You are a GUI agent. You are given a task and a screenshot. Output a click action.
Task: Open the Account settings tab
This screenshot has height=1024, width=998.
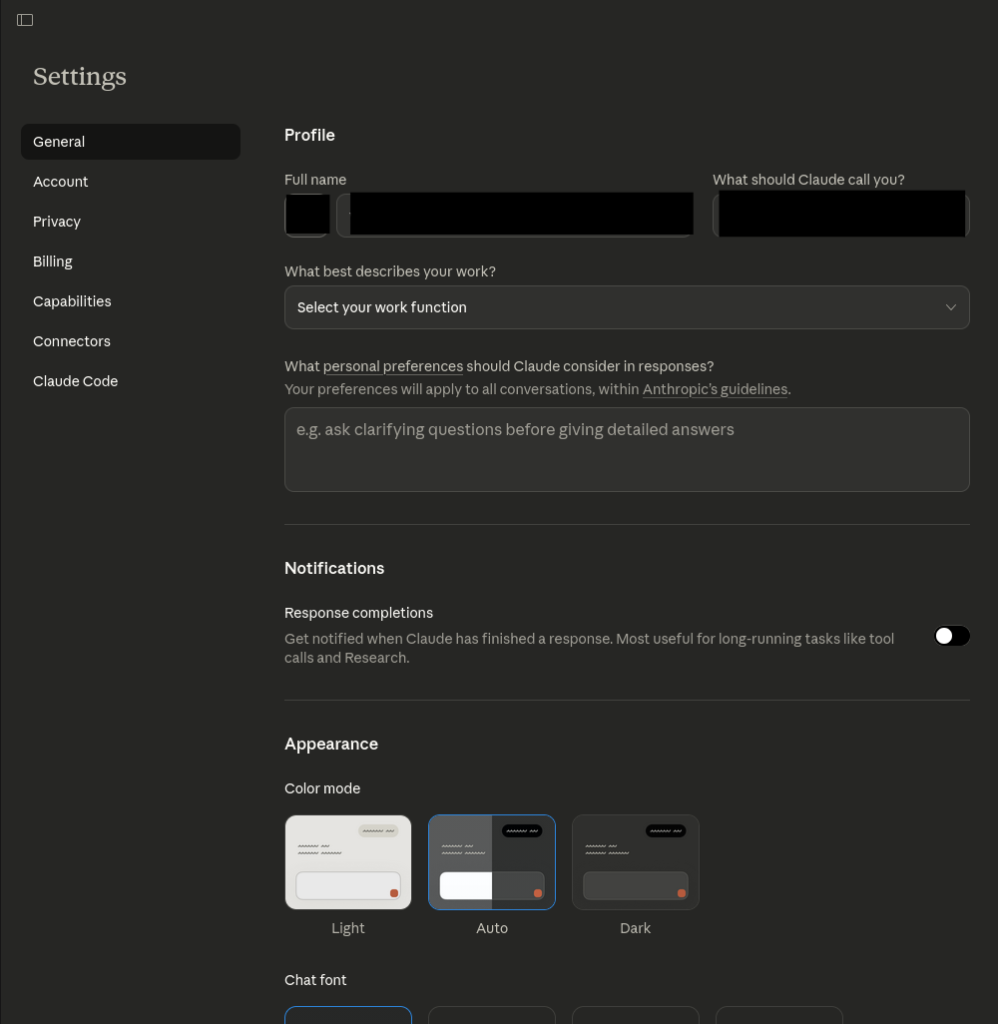pyautogui.click(x=61, y=182)
